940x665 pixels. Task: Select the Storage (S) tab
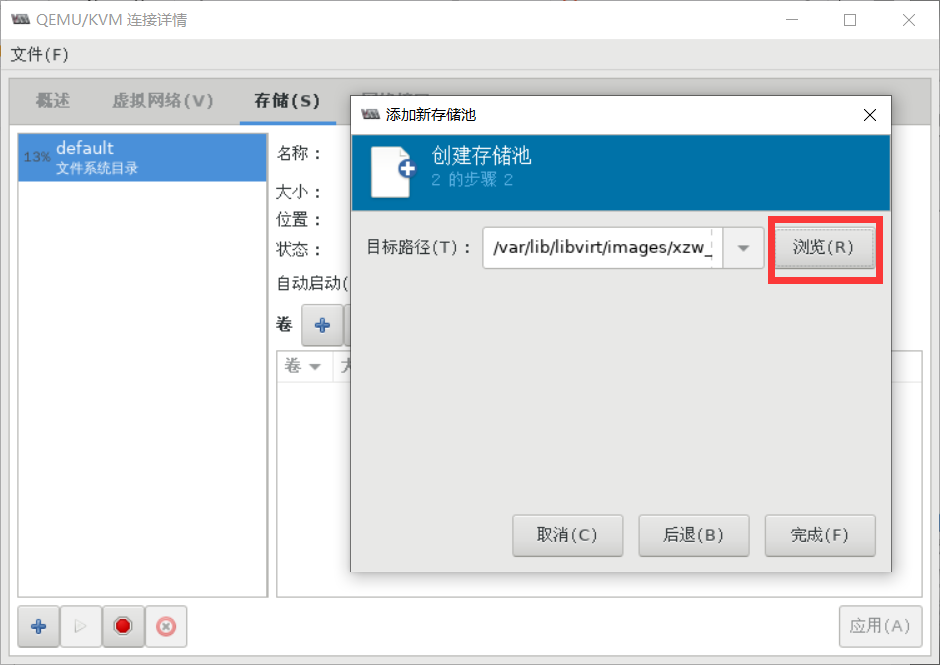pos(287,100)
